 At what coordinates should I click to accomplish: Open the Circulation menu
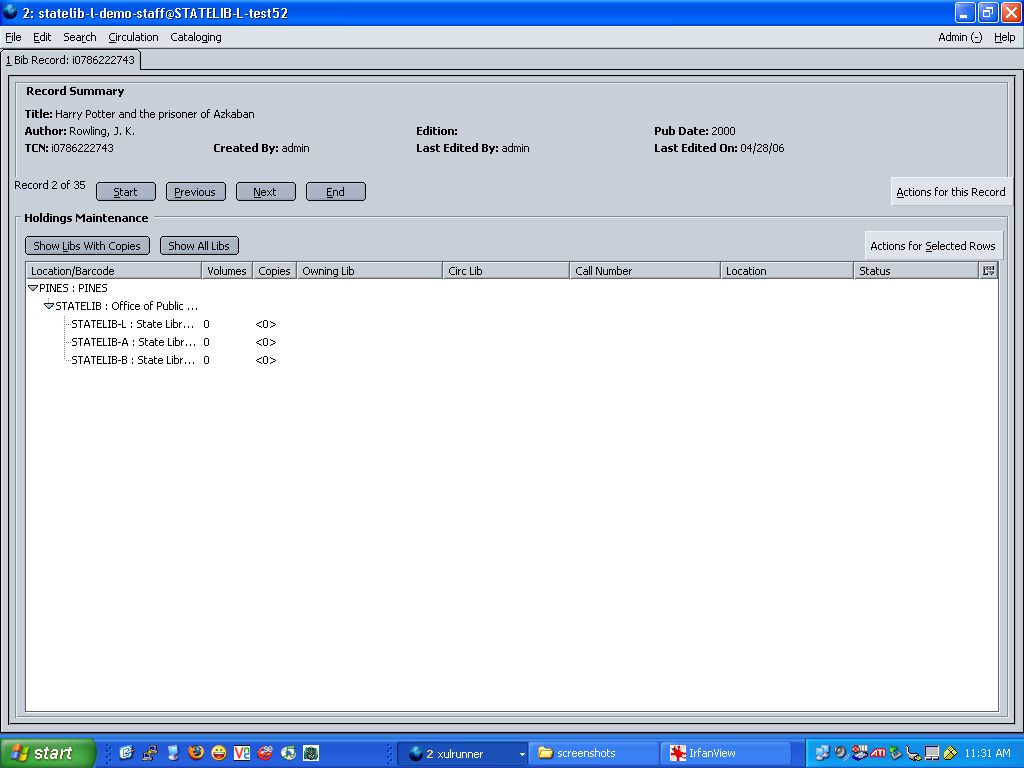click(133, 37)
